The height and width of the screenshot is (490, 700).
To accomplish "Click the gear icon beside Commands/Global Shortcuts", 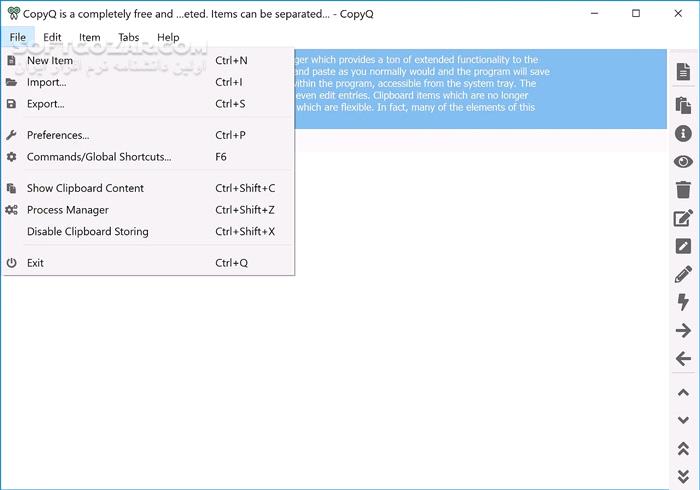I will click(12, 157).
